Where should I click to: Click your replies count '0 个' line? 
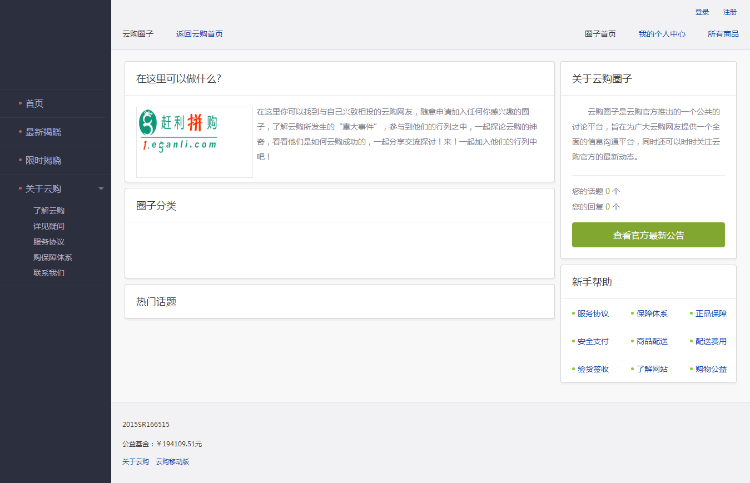click(x=596, y=207)
